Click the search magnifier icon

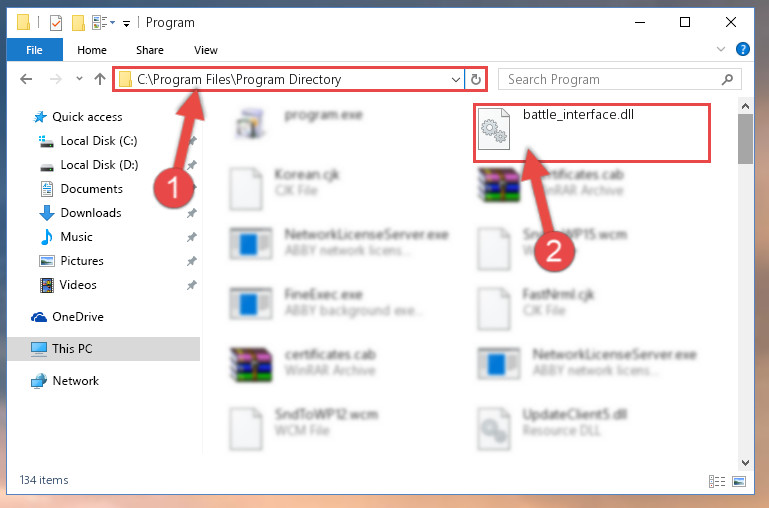click(728, 79)
